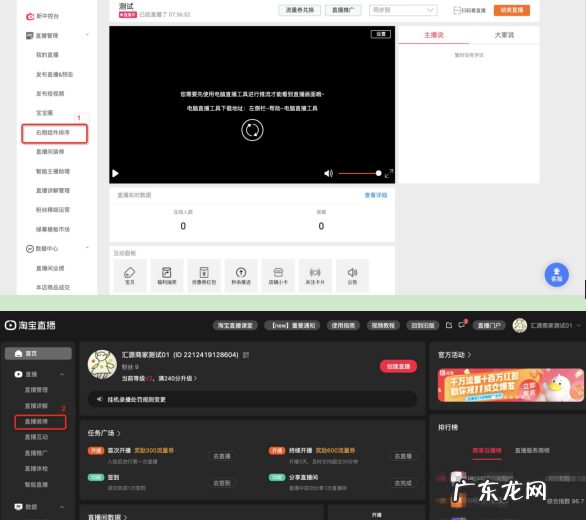Image resolution: width=586 pixels, height=520 pixels.
Task: Open 使用指南 in top bar
Action: click(343, 326)
